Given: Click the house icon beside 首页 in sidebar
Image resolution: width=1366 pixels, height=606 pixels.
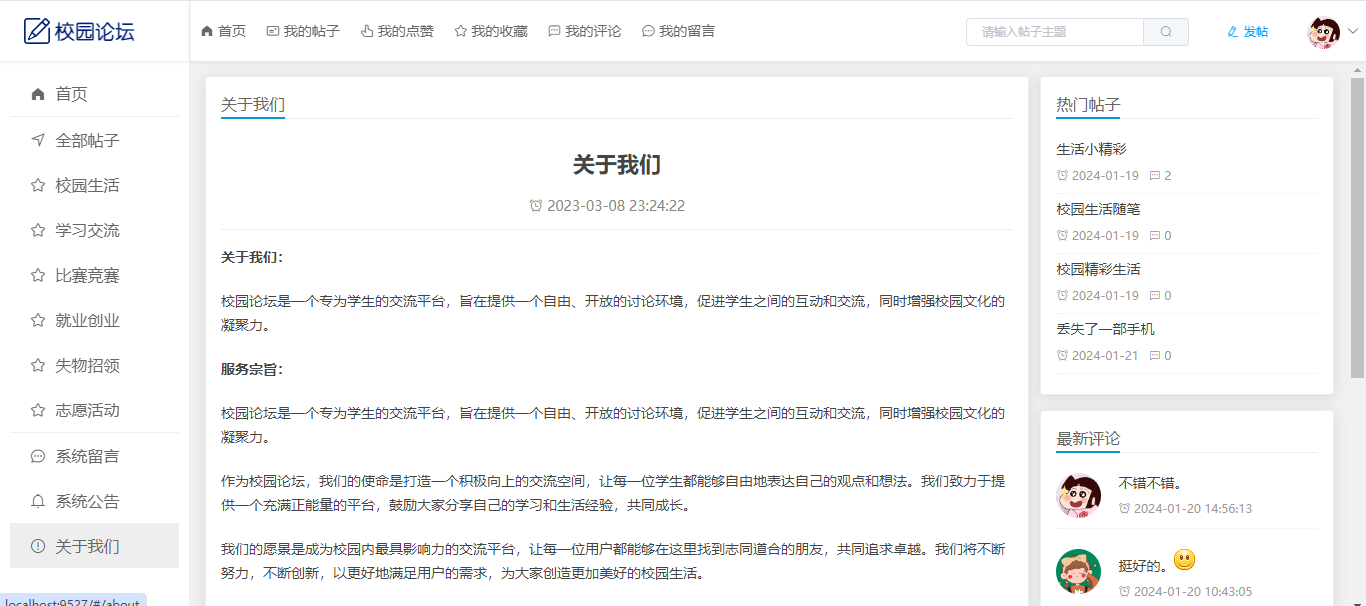Looking at the screenshot, I should (38, 94).
